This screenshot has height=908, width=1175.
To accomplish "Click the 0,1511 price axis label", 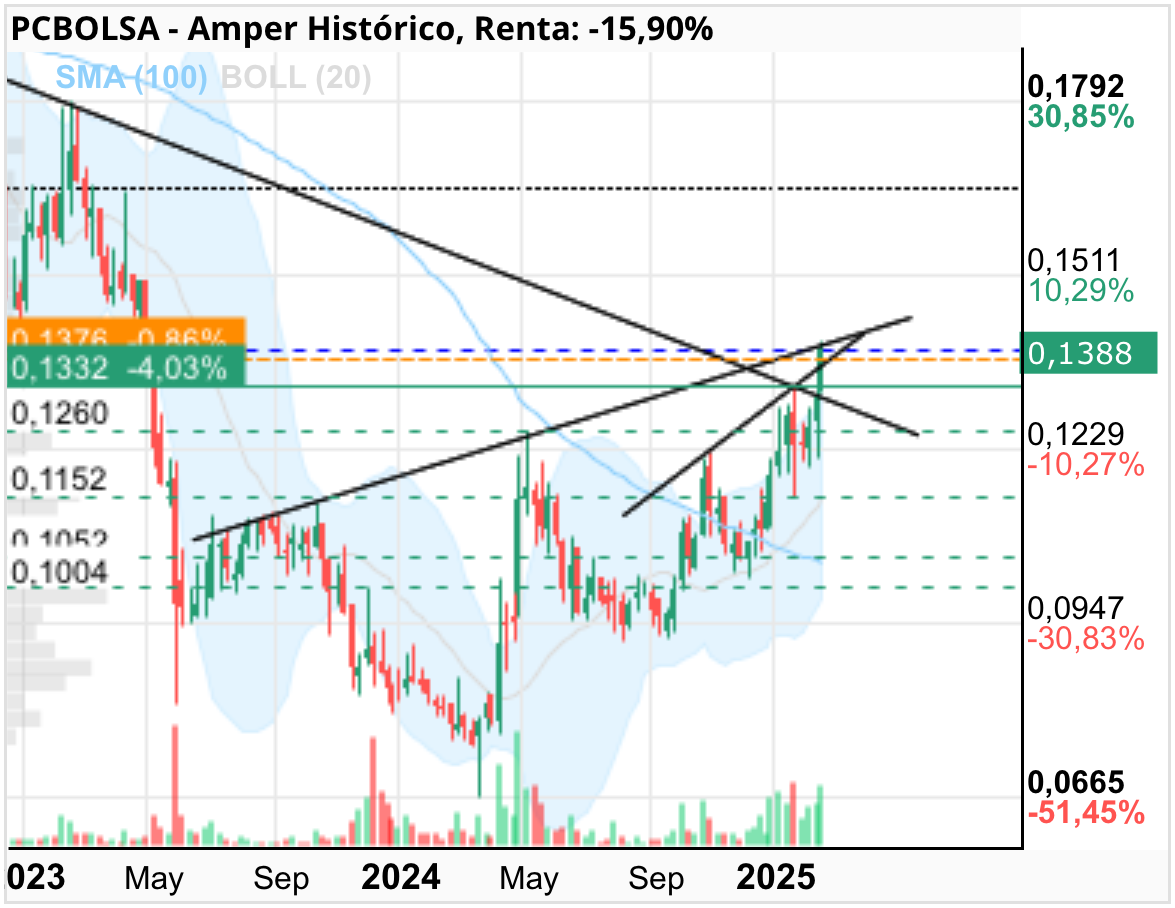I will 1073,260.
